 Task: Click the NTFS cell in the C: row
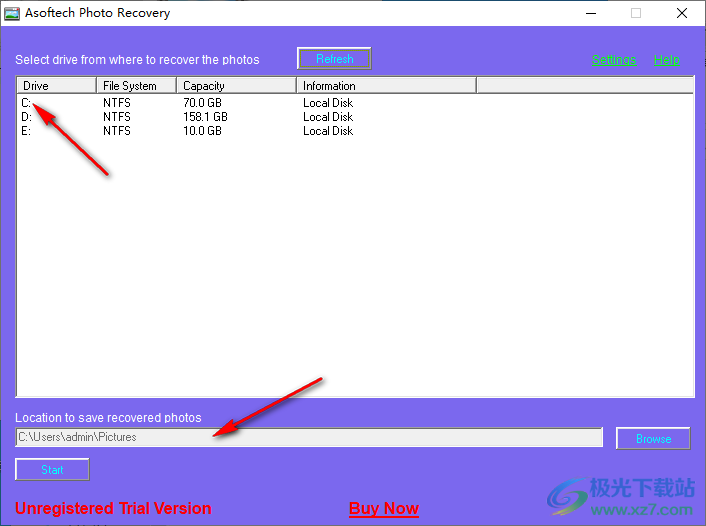pyautogui.click(x=117, y=103)
